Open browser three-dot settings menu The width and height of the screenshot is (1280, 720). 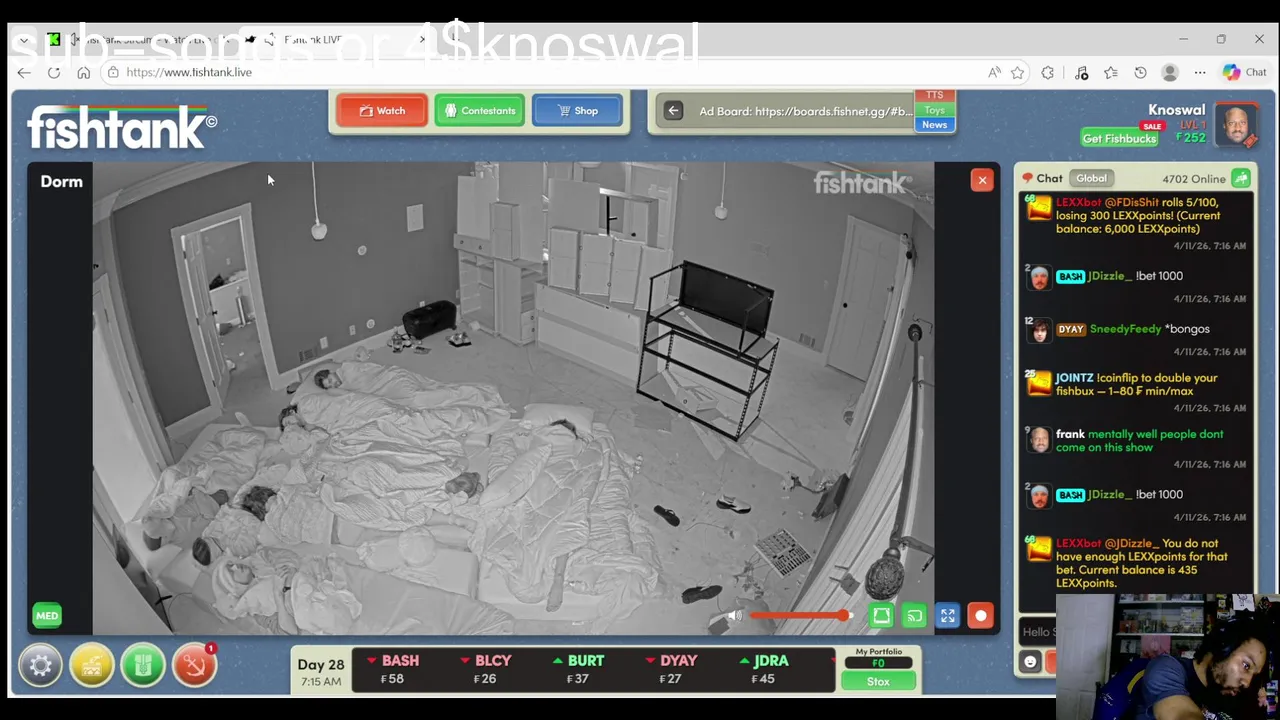[1200, 72]
